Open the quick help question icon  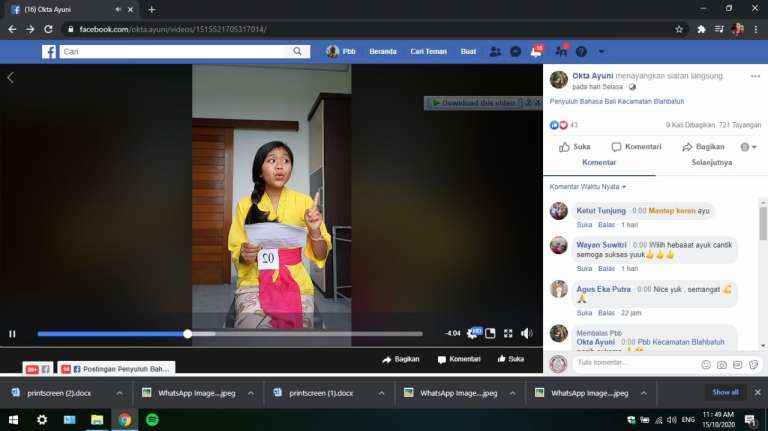pos(581,51)
